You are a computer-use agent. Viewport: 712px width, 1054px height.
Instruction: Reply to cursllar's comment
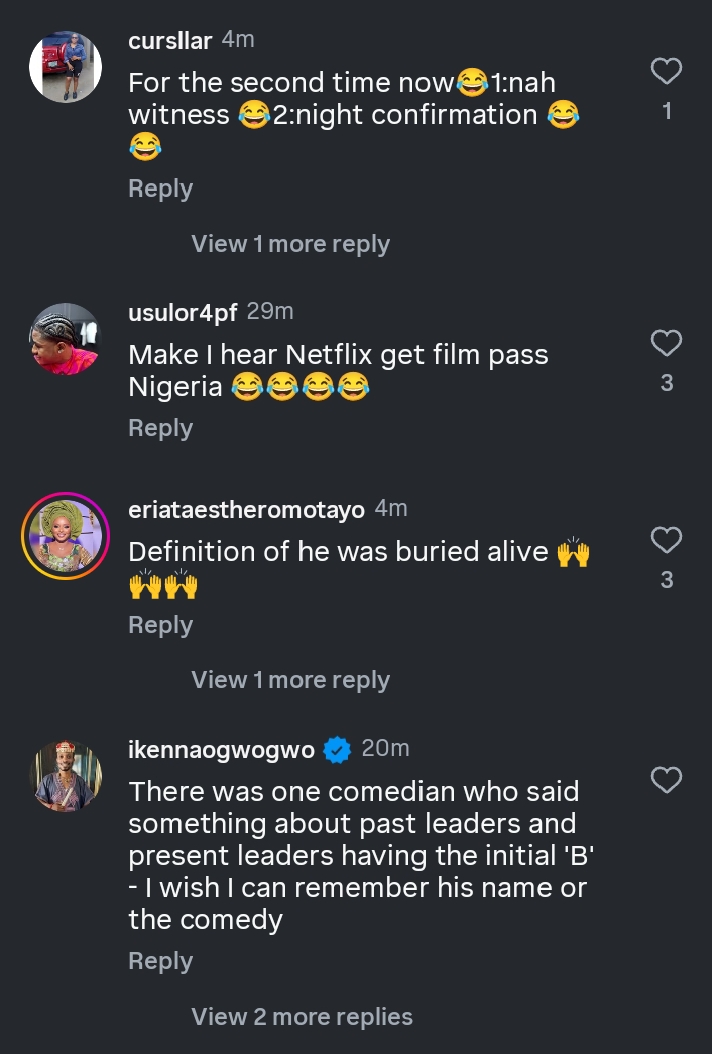(x=160, y=189)
